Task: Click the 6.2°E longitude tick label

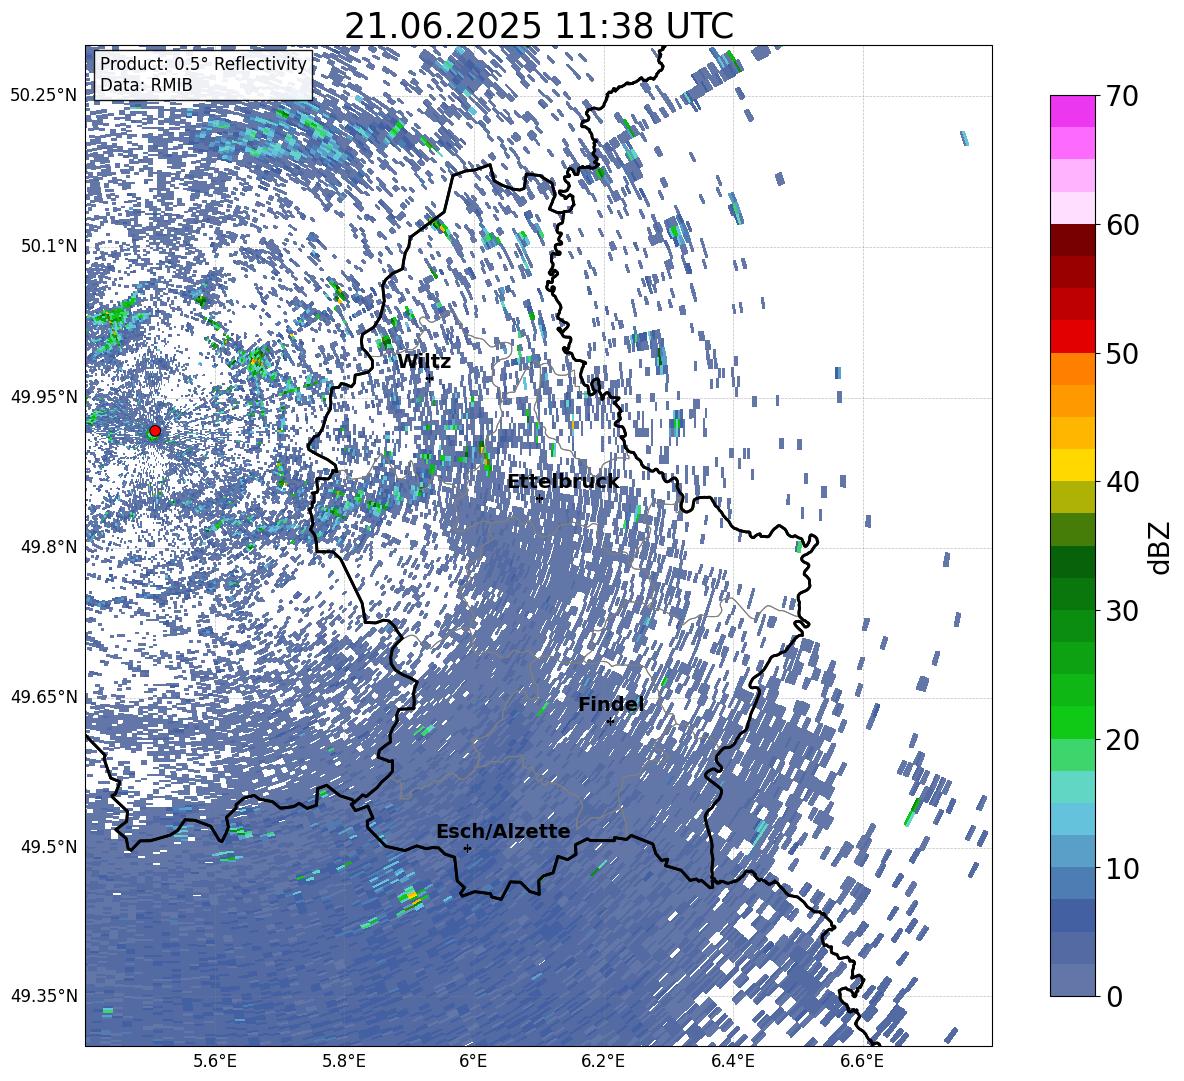Action: click(x=603, y=1062)
